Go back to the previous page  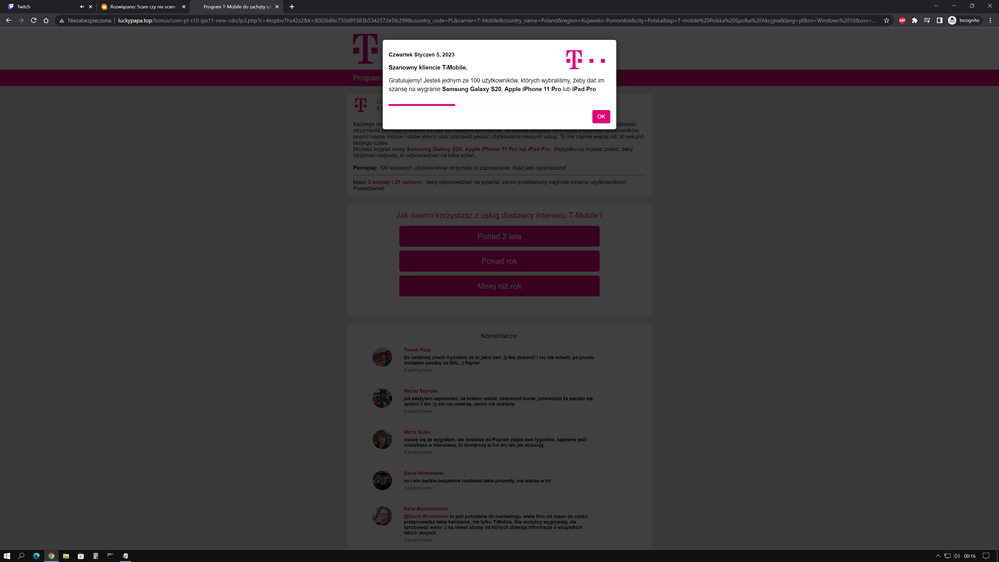8,20
